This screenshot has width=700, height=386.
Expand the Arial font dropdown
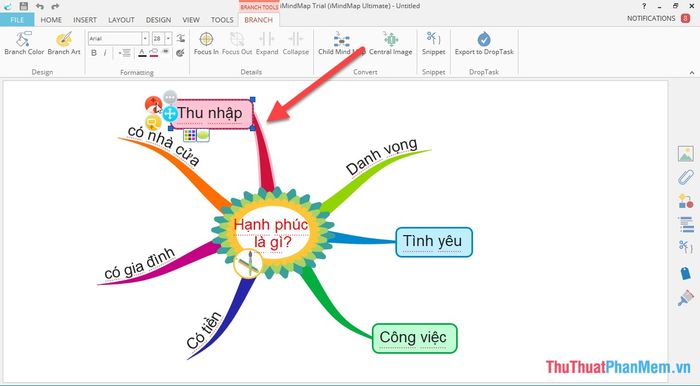(x=145, y=39)
